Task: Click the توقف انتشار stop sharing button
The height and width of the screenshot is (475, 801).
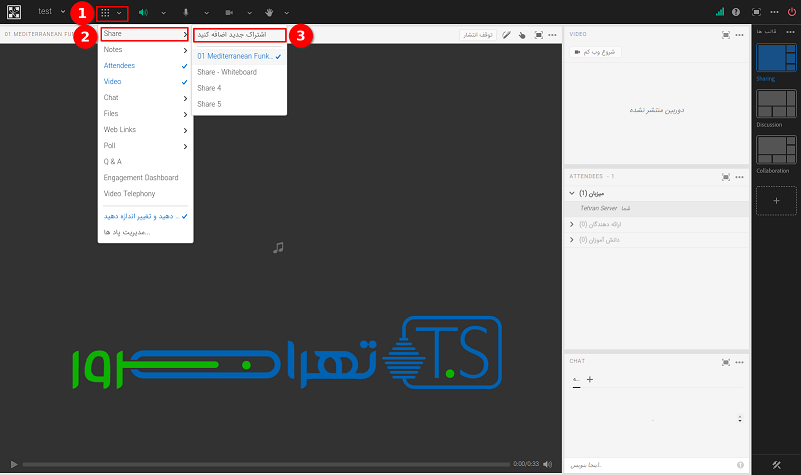Action: pyautogui.click(x=476, y=35)
